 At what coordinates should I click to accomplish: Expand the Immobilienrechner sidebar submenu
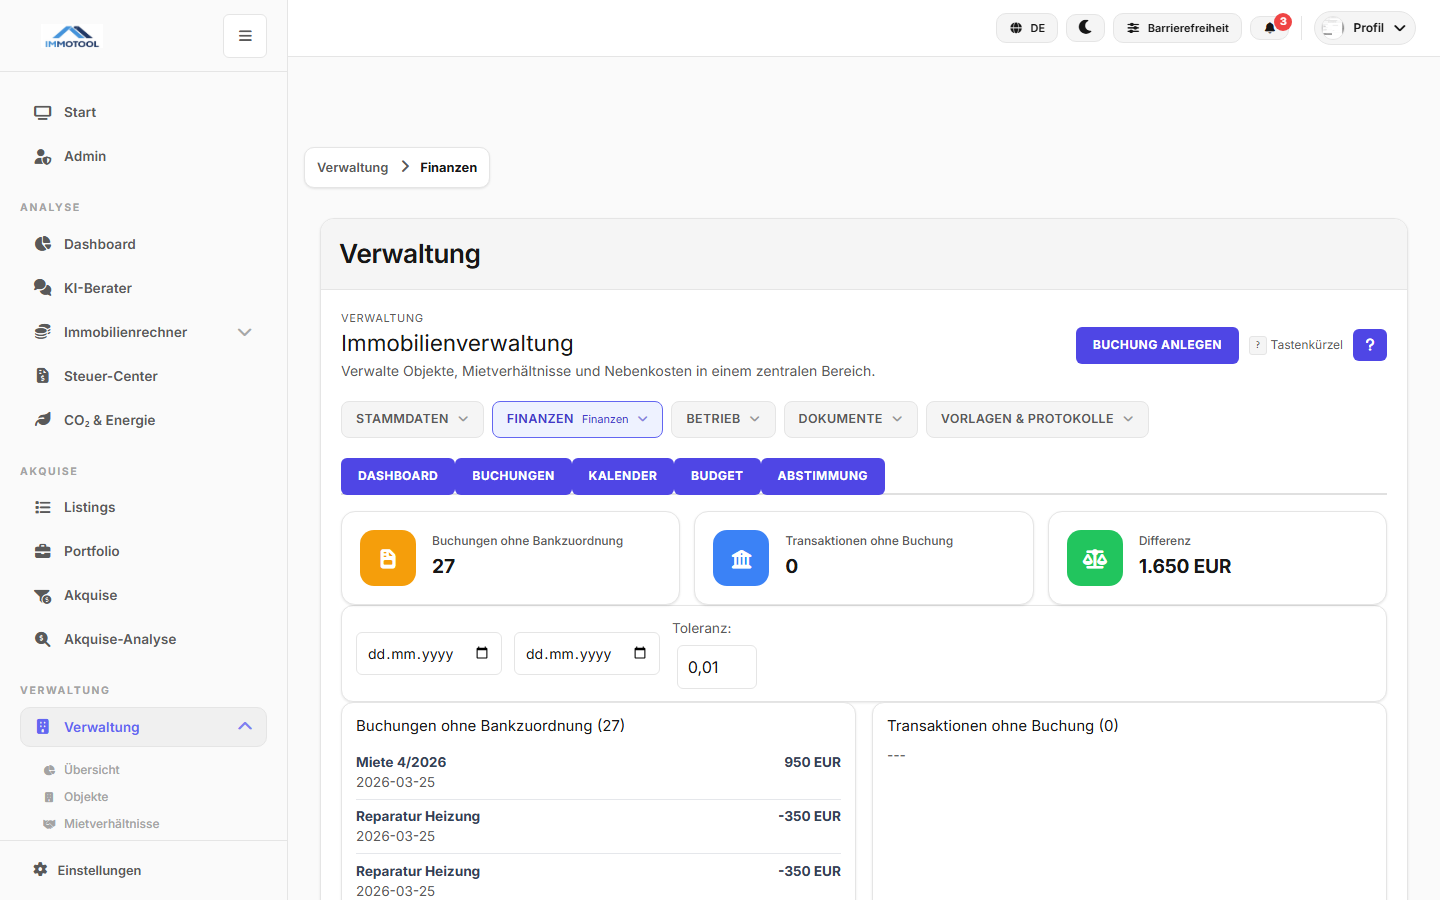coord(244,332)
